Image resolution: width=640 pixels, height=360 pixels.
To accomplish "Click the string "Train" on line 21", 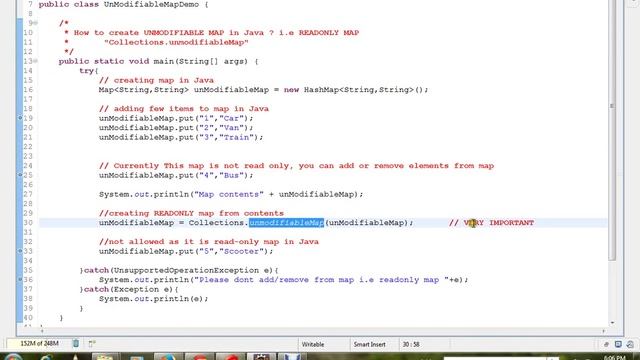I will 236,137.
